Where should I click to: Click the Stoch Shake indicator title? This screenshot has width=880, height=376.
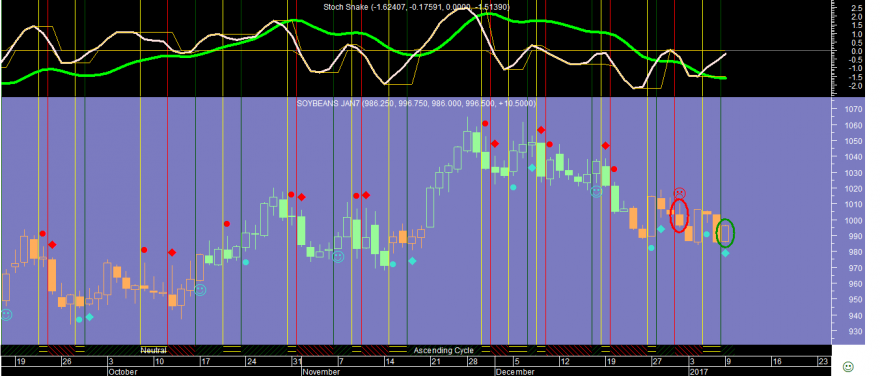[416, 7]
